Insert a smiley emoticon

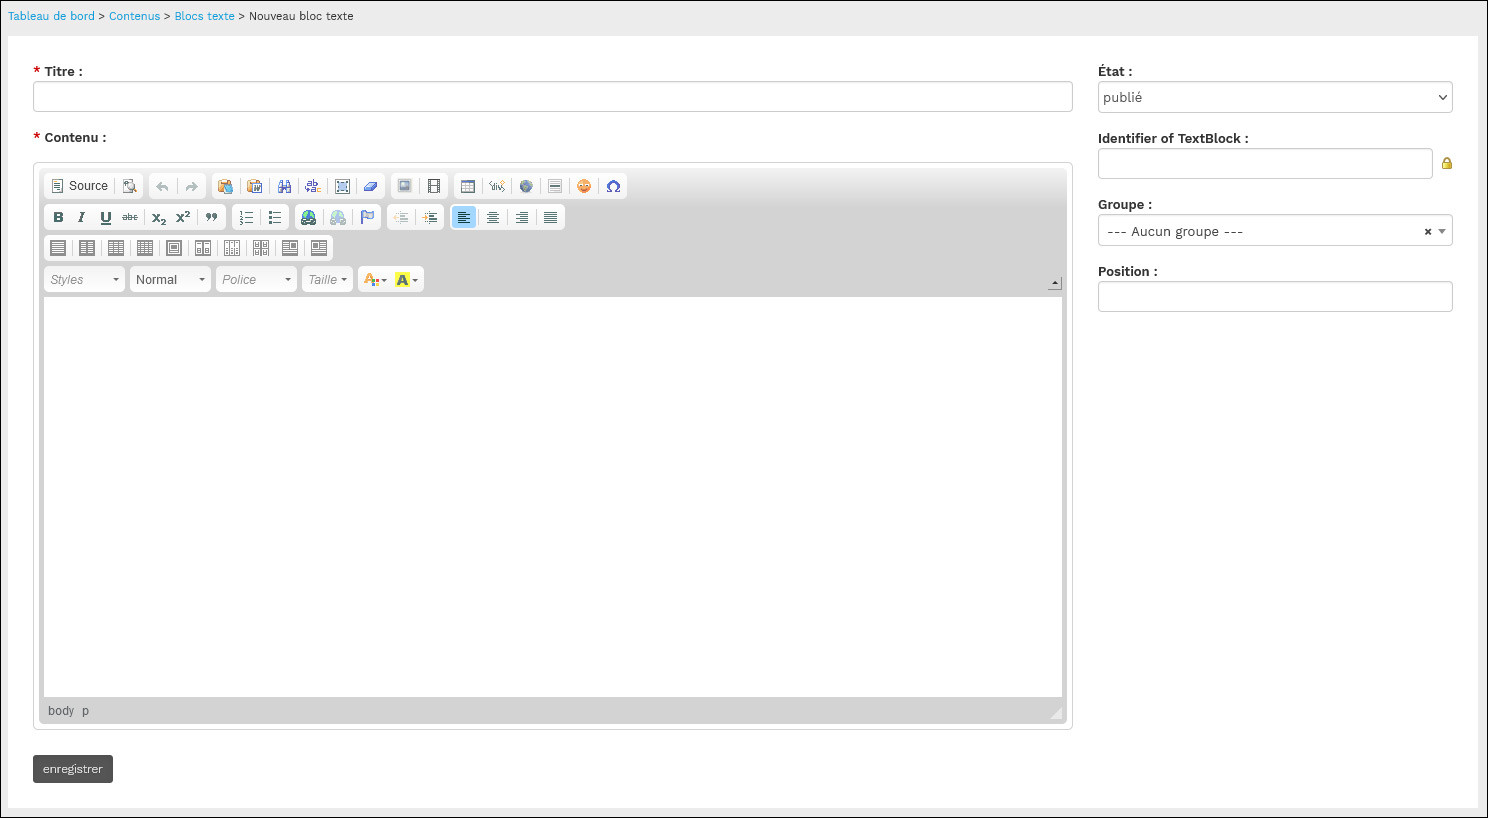(584, 186)
